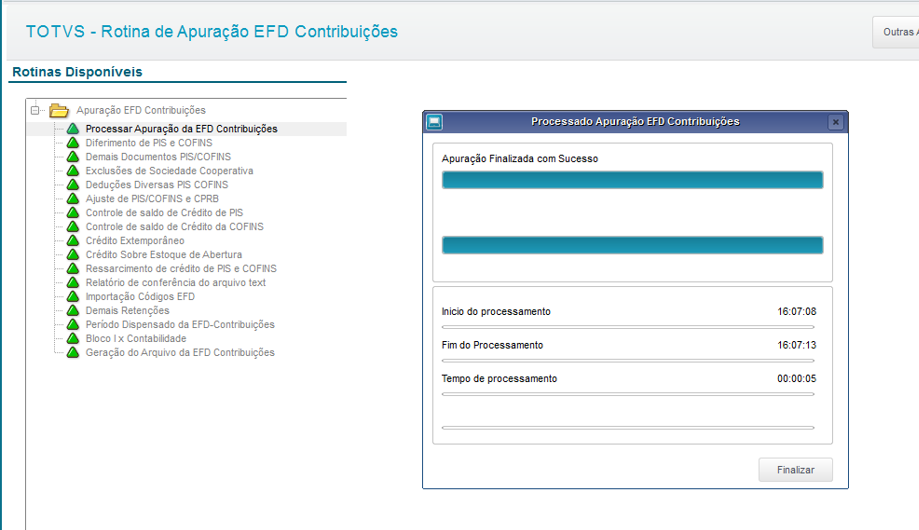Image resolution: width=919 pixels, height=530 pixels.
Task: Click the Tempo de processamento label
Action: 499,379
